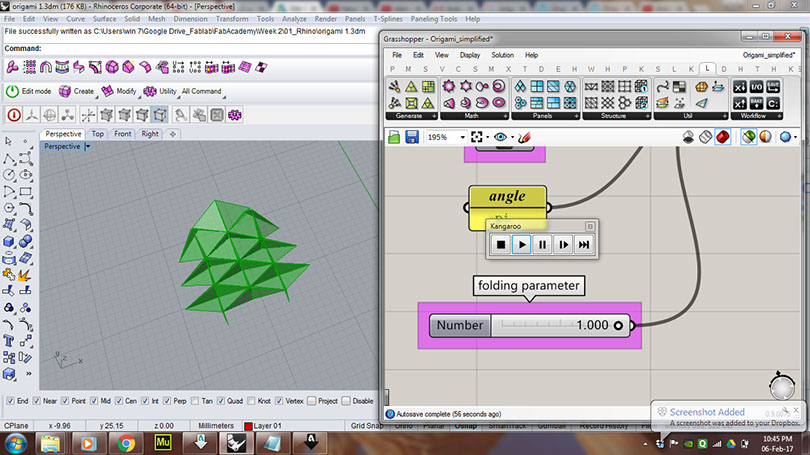Open the Perspective viewport title dropdown

click(x=88, y=147)
